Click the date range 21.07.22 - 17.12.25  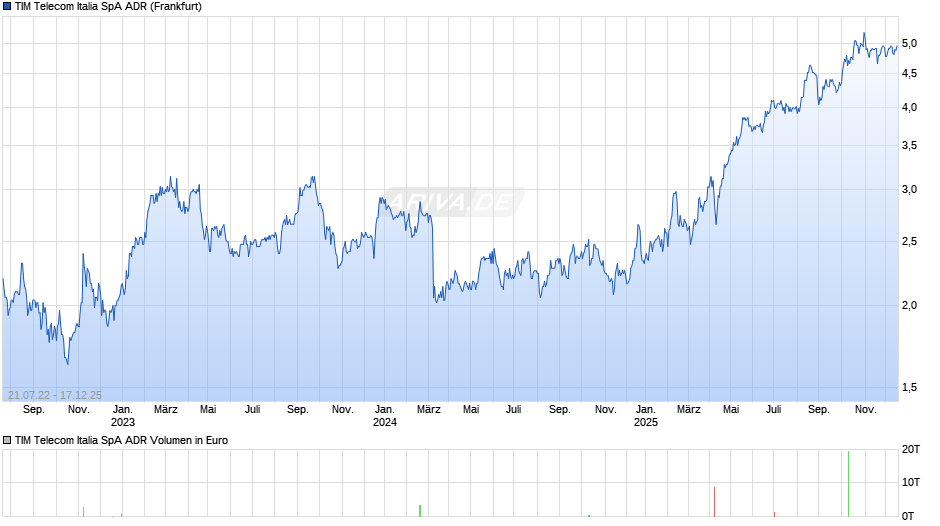coord(55,395)
